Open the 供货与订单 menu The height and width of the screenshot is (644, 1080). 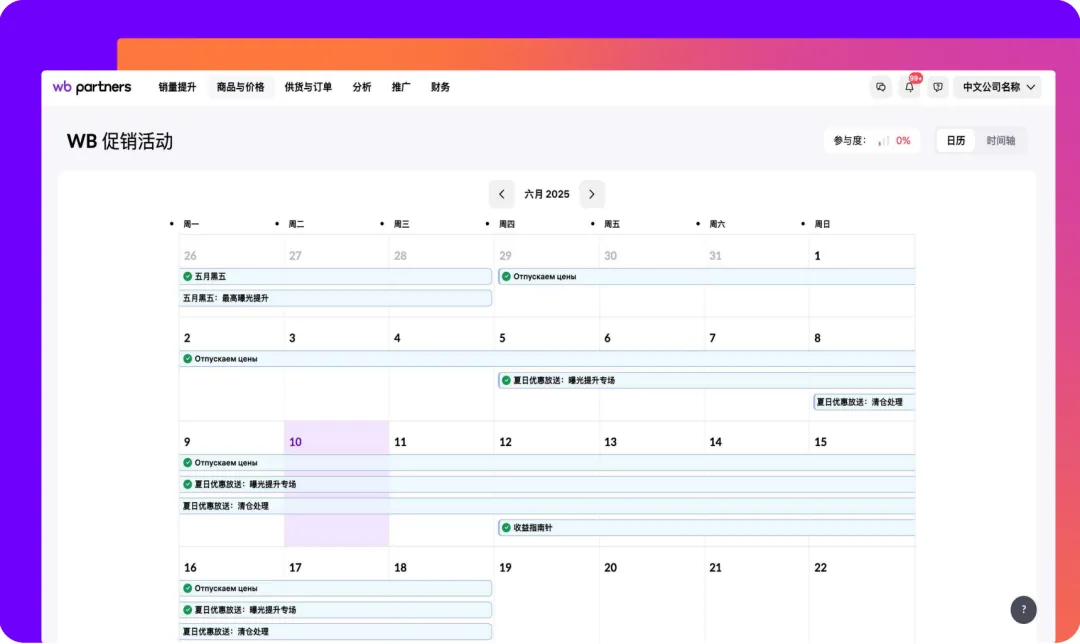point(308,87)
